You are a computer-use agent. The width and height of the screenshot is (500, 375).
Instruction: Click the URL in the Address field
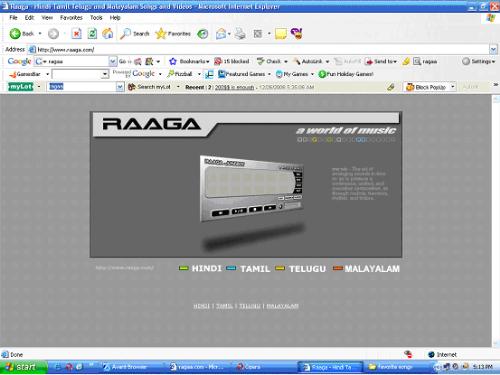[66, 50]
